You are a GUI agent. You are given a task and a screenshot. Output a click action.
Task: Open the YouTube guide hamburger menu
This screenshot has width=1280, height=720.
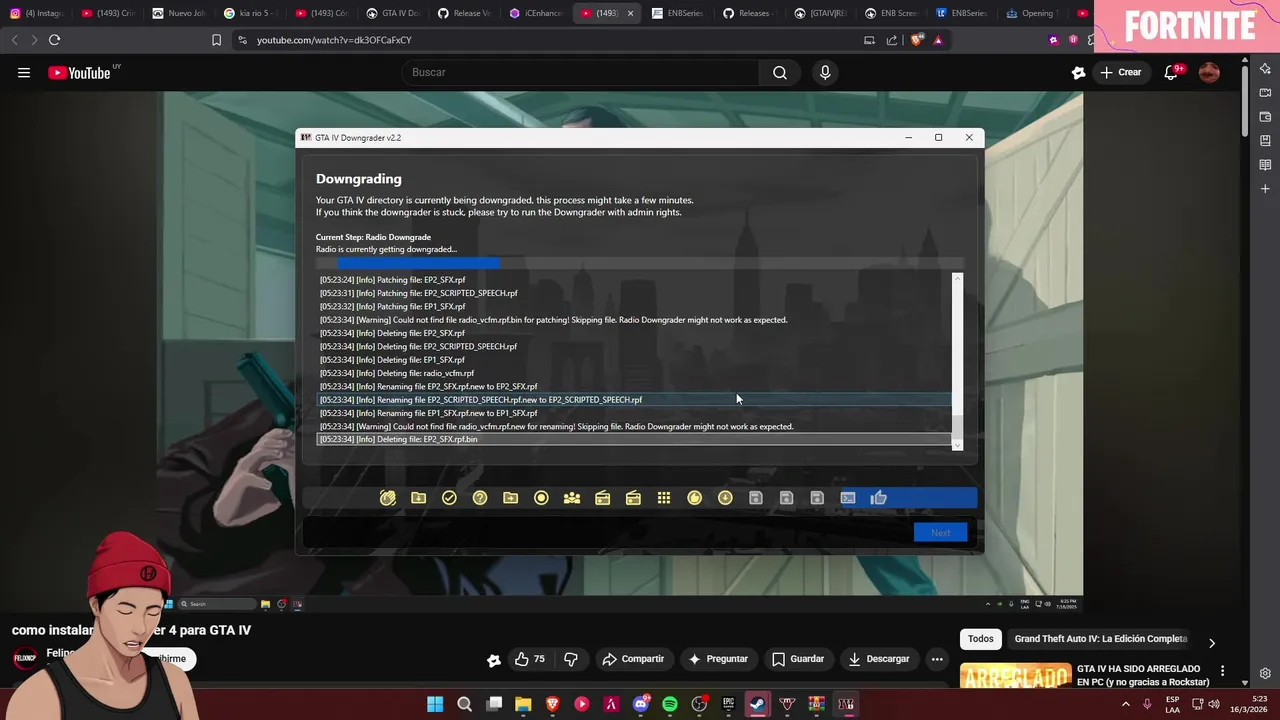click(24, 72)
